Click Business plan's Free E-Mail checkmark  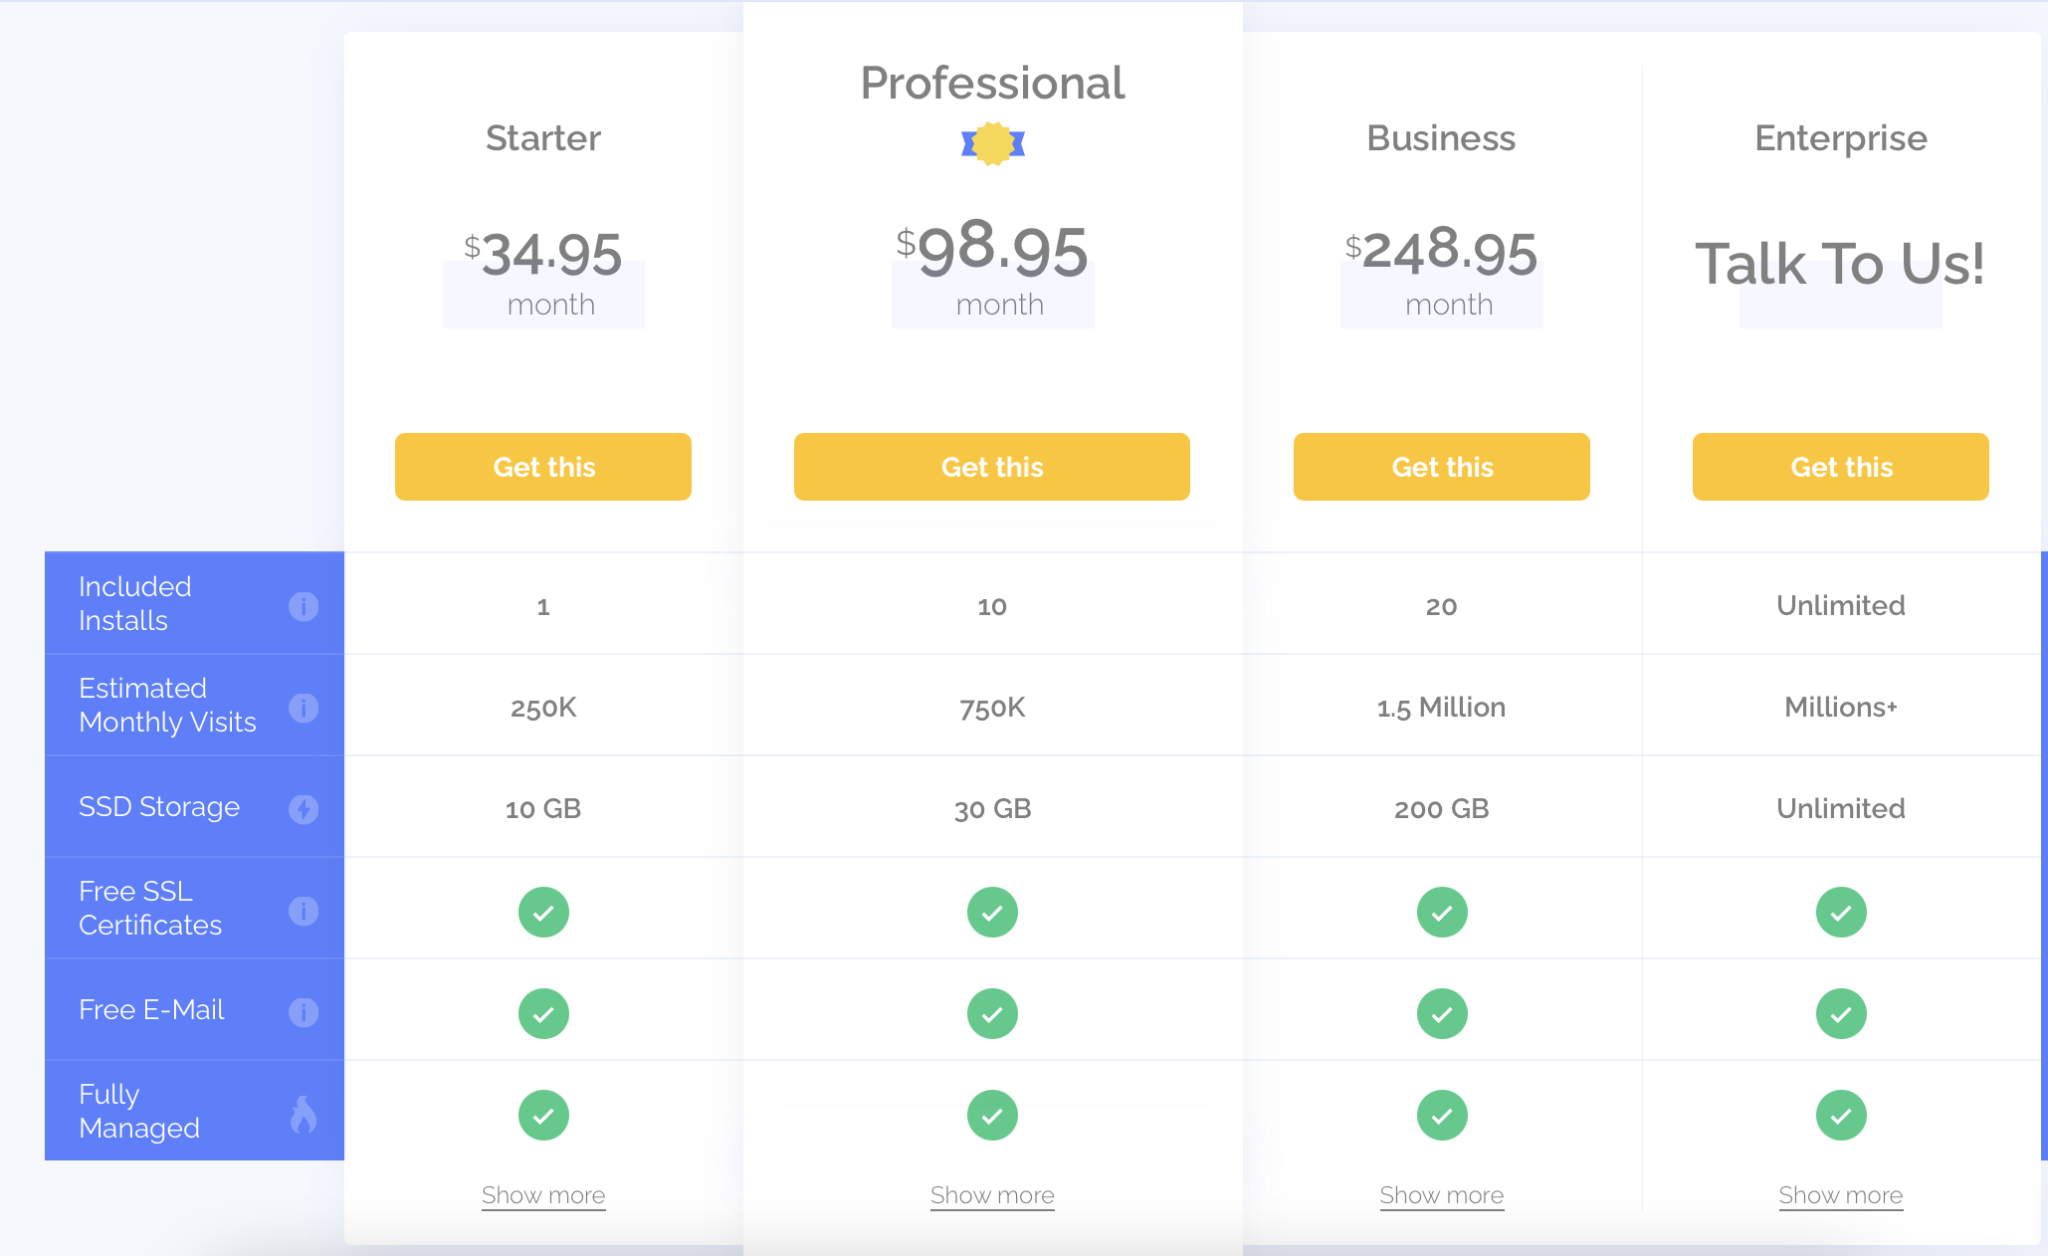click(1442, 1014)
